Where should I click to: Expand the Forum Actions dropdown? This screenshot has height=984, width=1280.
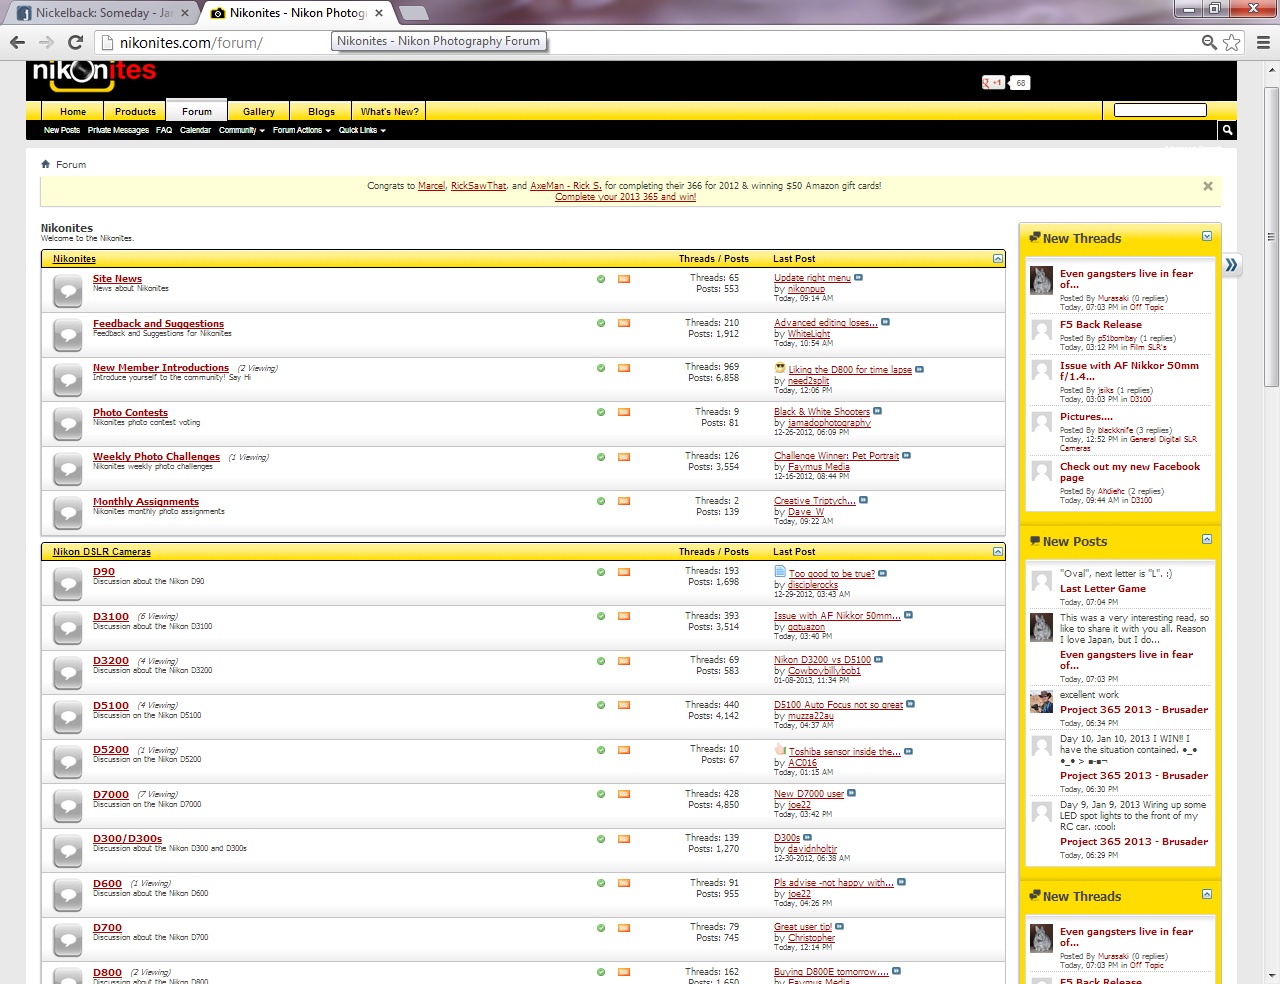click(x=301, y=130)
